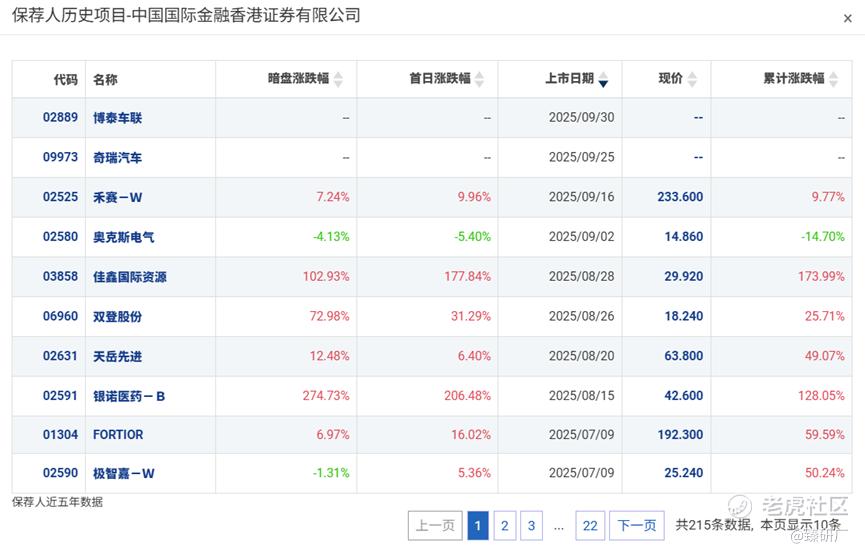Close the sponsor history dialog

[x=847, y=19]
